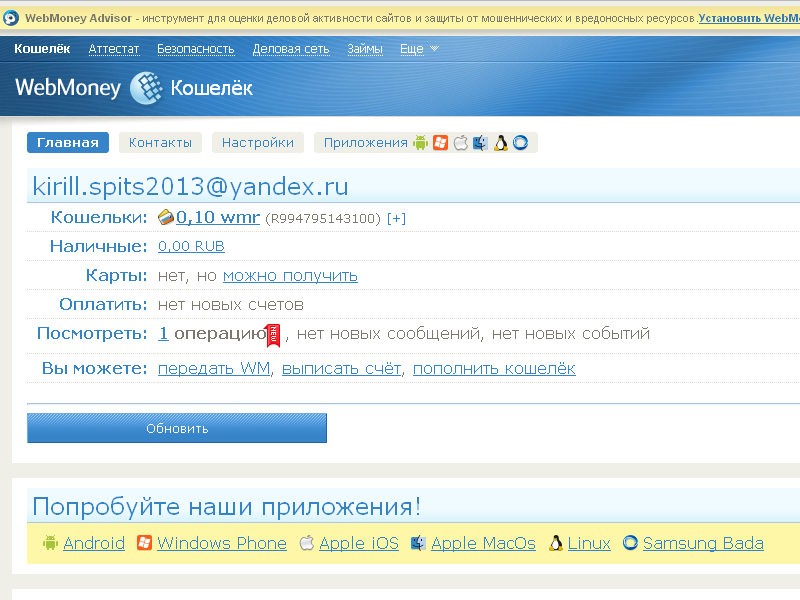Click penguin icon beside Linux link

[x=556, y=543]
